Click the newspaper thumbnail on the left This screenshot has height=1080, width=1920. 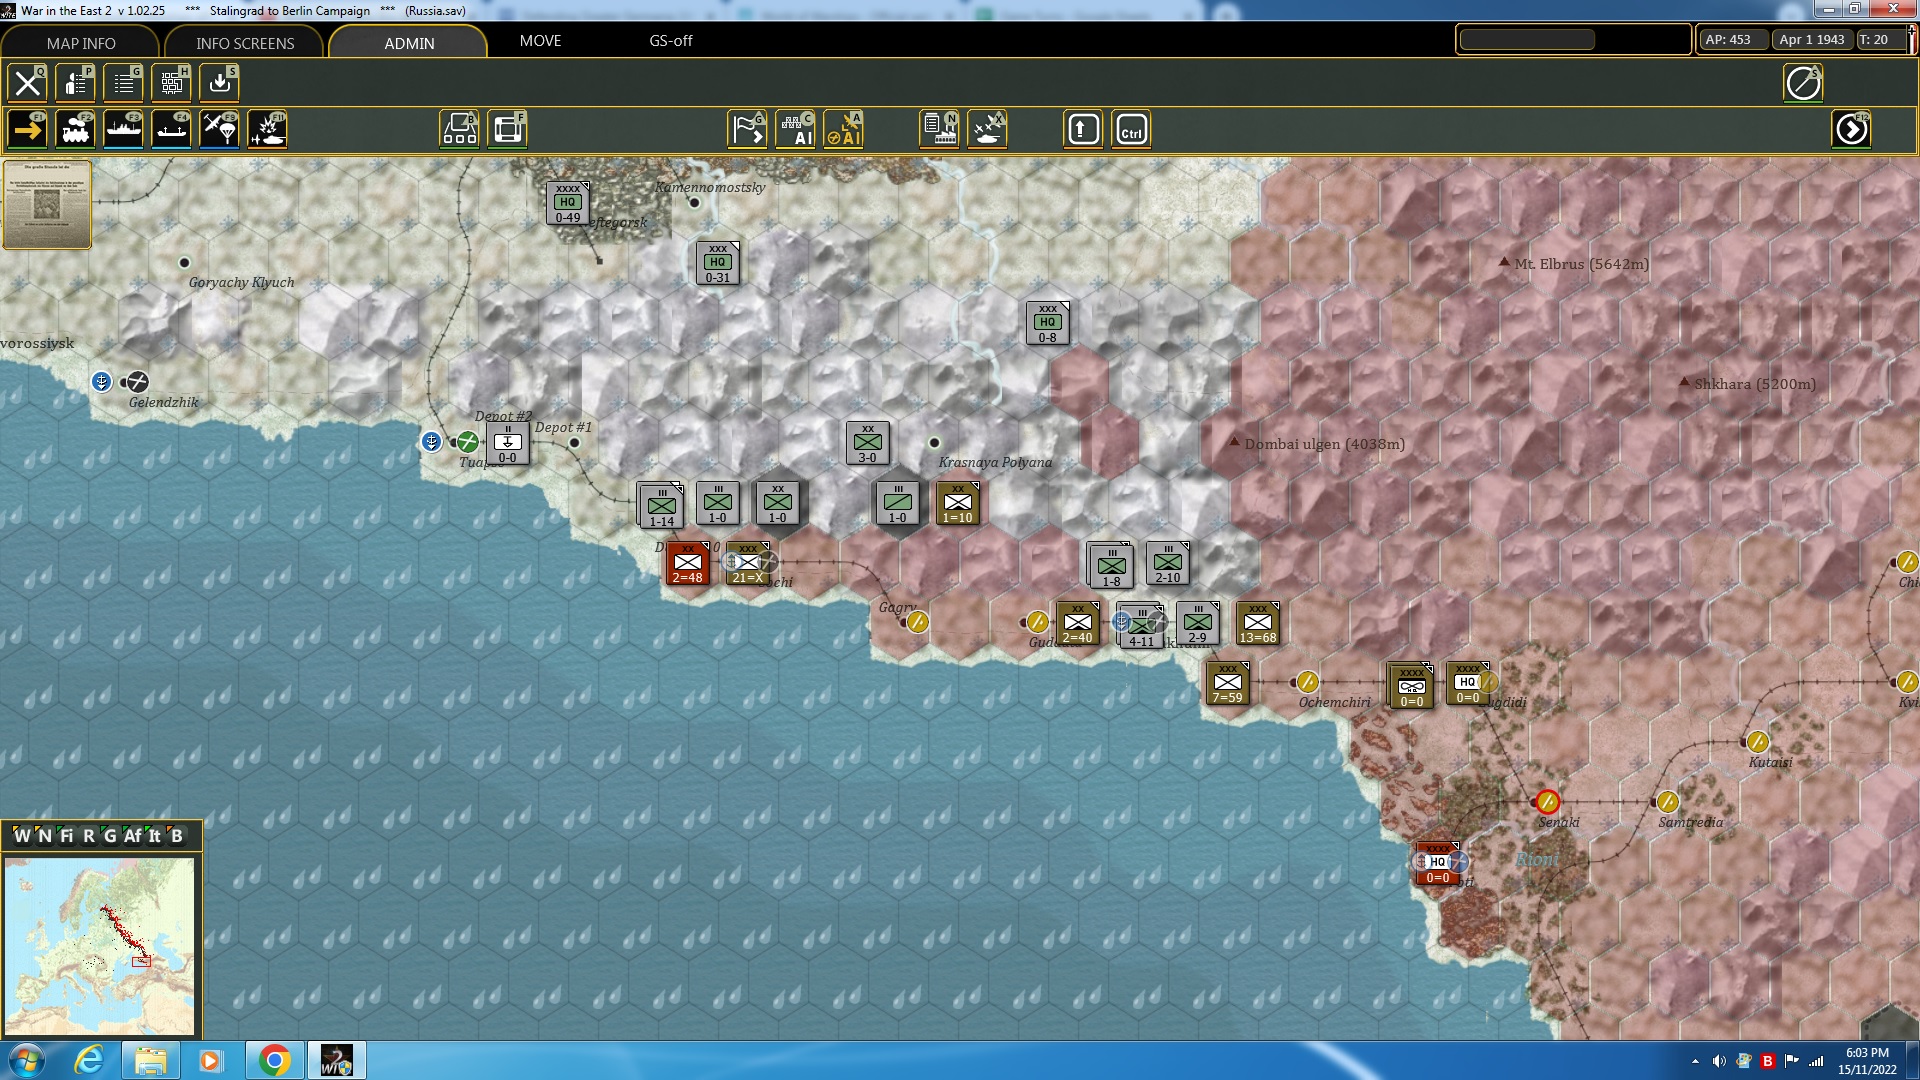click(x=46, y=205)
